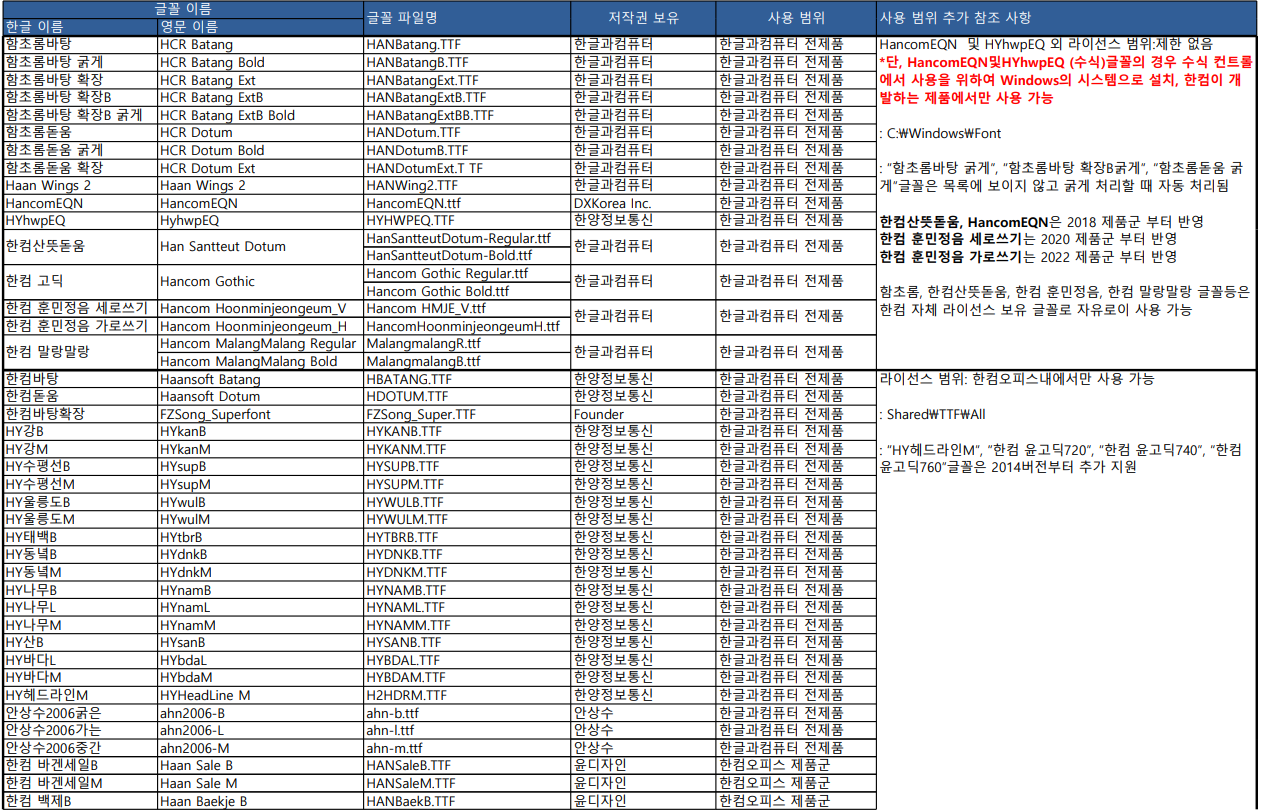
Task: Select the 'HANBaekB.TTF' file cell
Action: click(x=467, y=801)
